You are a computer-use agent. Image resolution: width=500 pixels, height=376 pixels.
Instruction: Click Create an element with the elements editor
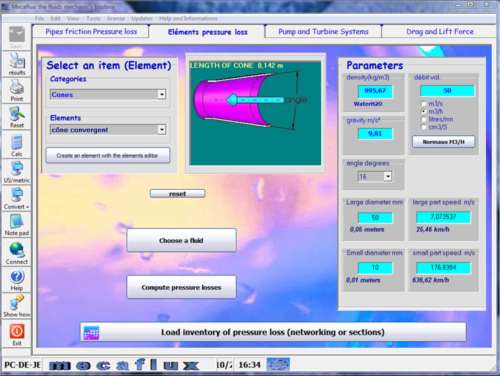(108, 156)
